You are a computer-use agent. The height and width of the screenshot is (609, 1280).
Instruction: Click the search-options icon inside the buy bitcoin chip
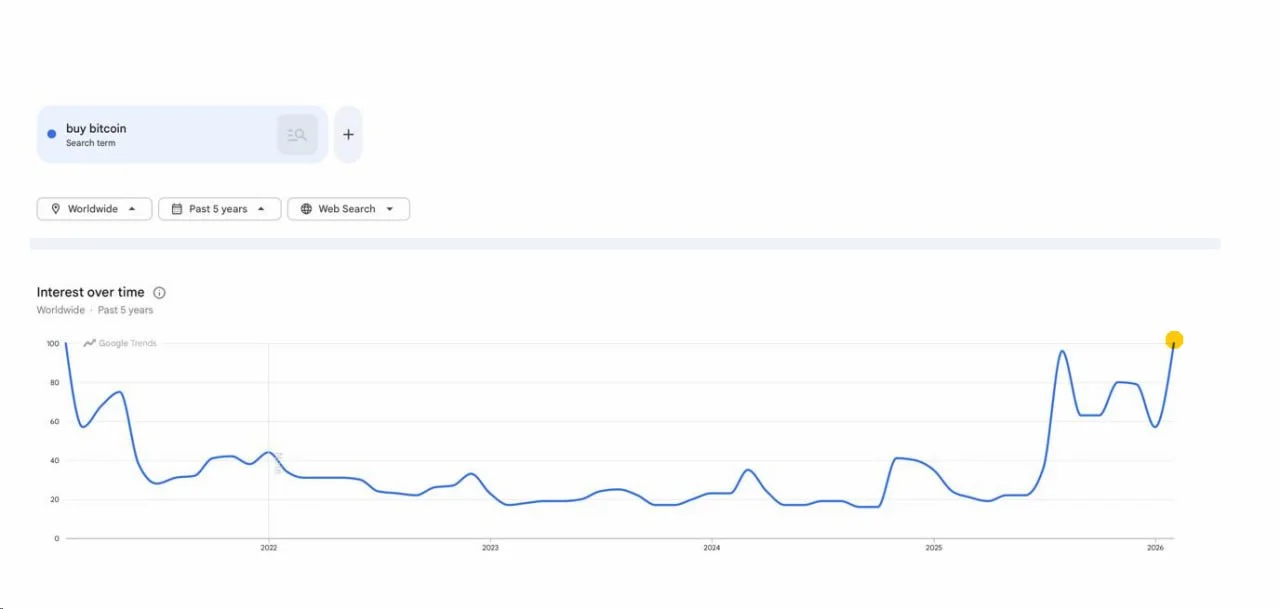[x=296, y=134]
